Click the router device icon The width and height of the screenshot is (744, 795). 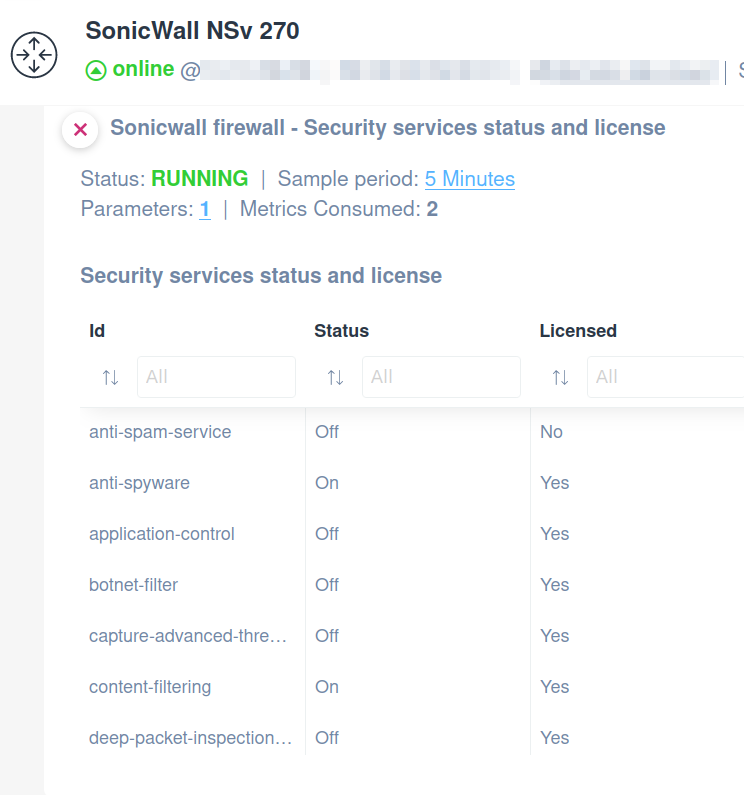click(34, 55)
